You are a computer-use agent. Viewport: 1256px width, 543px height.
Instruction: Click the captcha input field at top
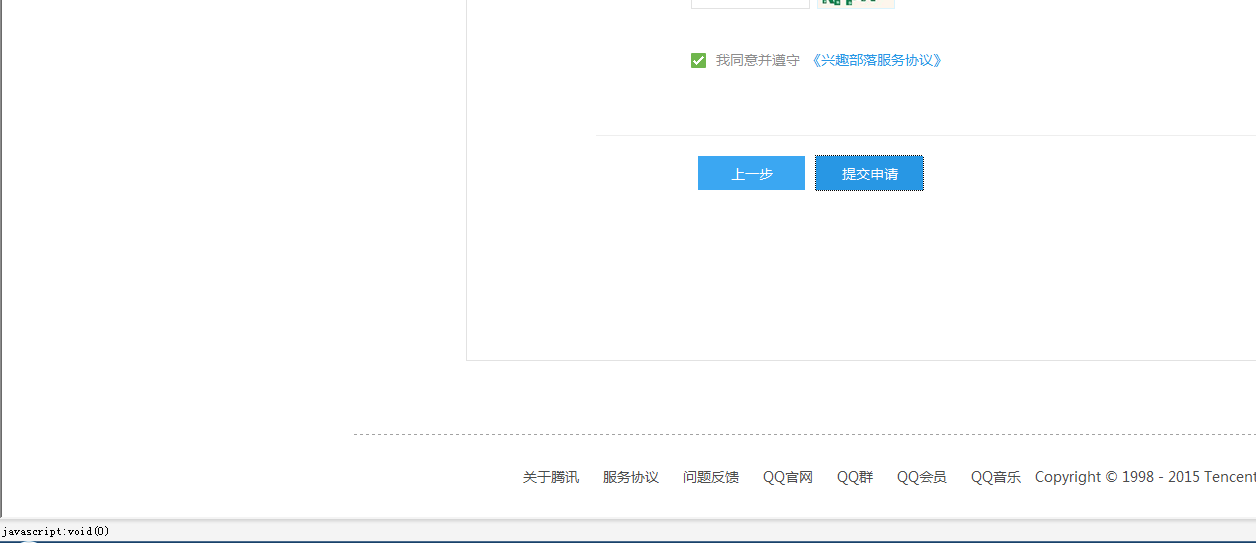pos(750,4)
